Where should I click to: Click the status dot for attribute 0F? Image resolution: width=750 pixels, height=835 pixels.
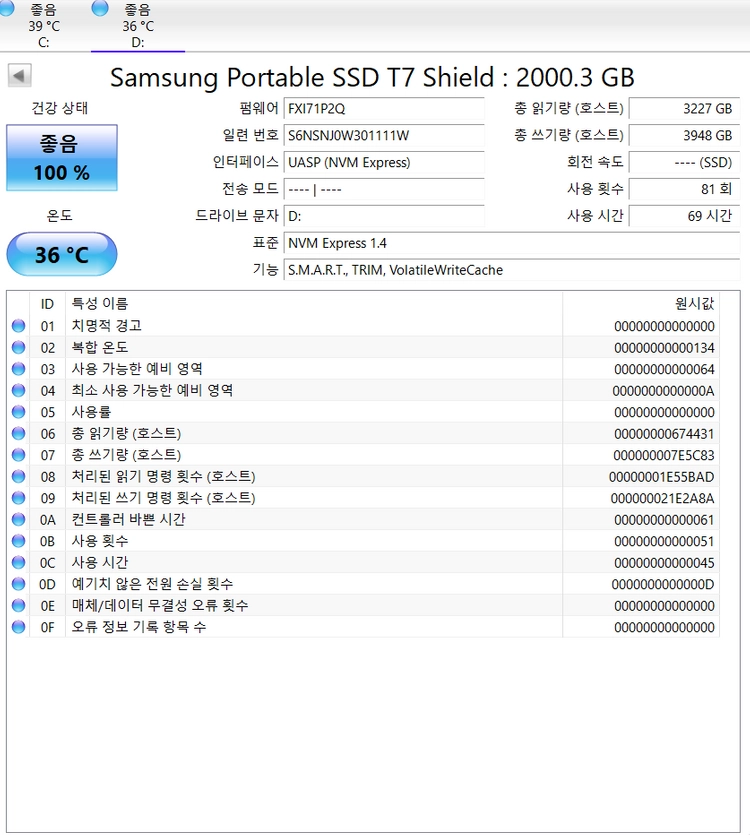19,627
